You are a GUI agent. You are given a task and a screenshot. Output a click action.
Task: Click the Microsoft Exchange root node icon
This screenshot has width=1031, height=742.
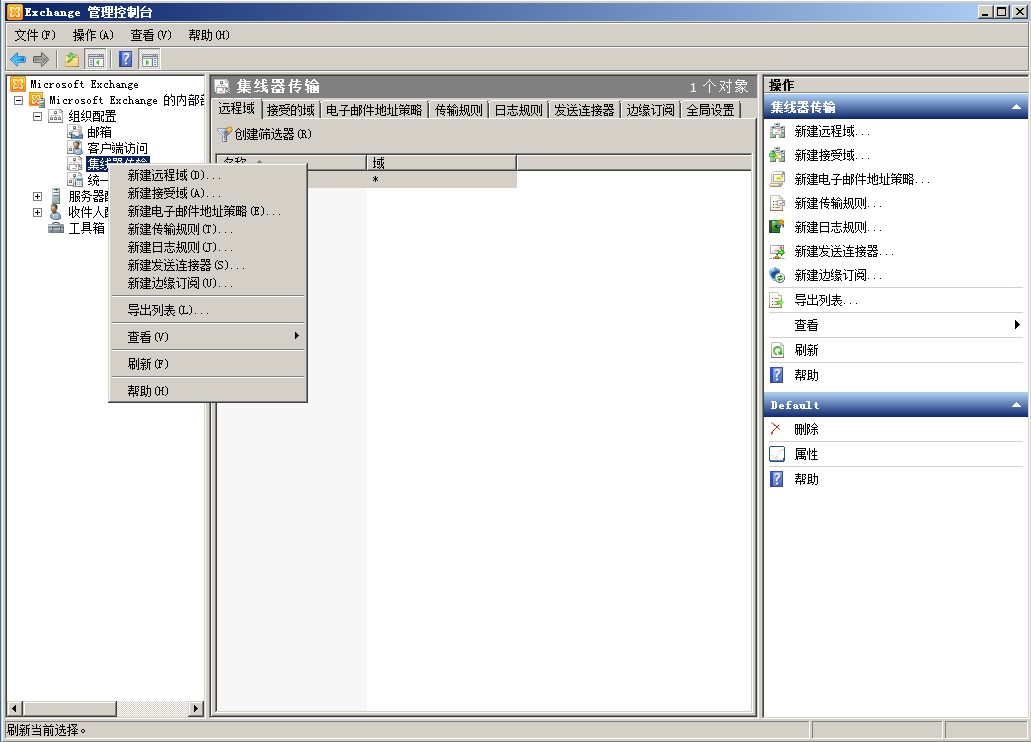pos(18,84)
